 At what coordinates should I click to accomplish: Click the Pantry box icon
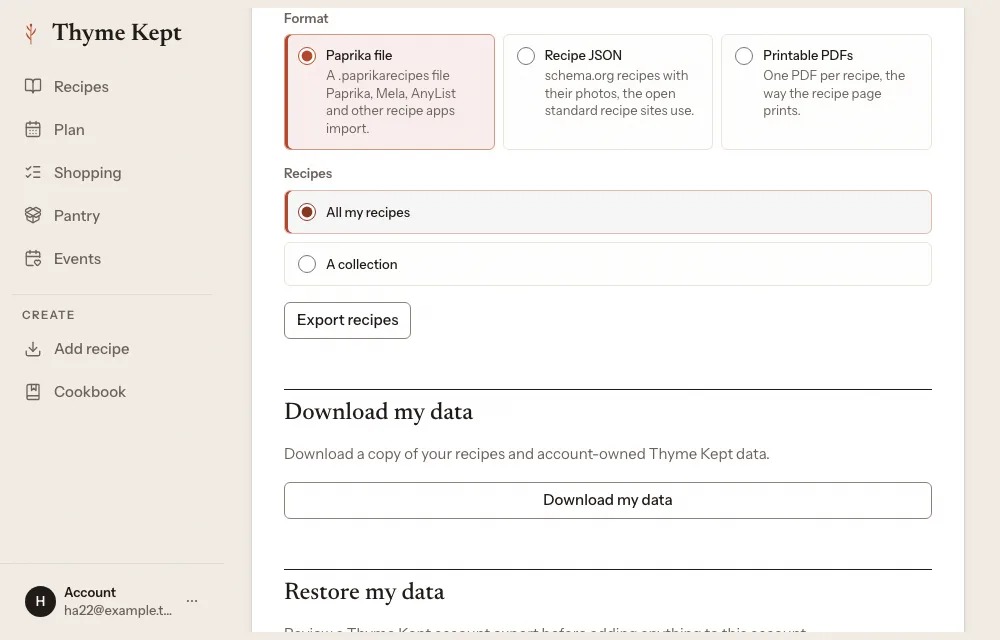pyautogui.click(x=33, y=215)
